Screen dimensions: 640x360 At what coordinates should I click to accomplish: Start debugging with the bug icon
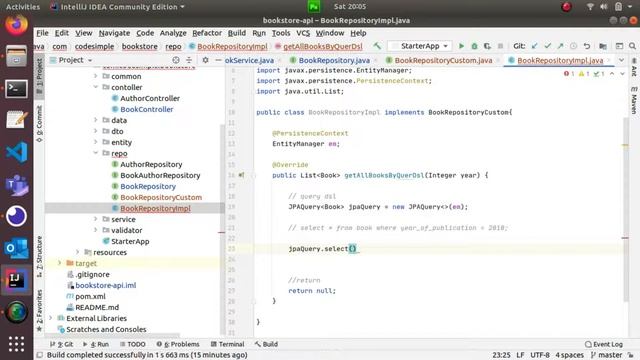coord(474,46)
